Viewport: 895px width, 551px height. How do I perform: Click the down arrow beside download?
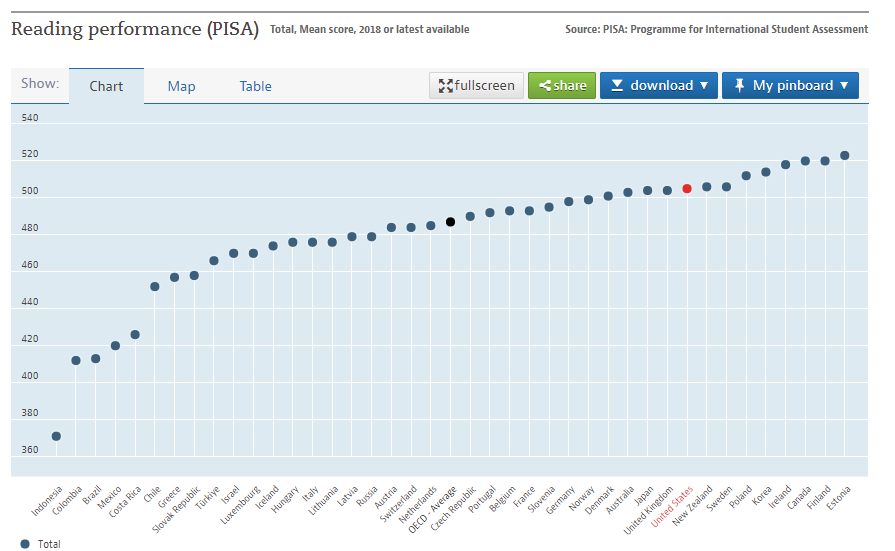pos(704,86)
